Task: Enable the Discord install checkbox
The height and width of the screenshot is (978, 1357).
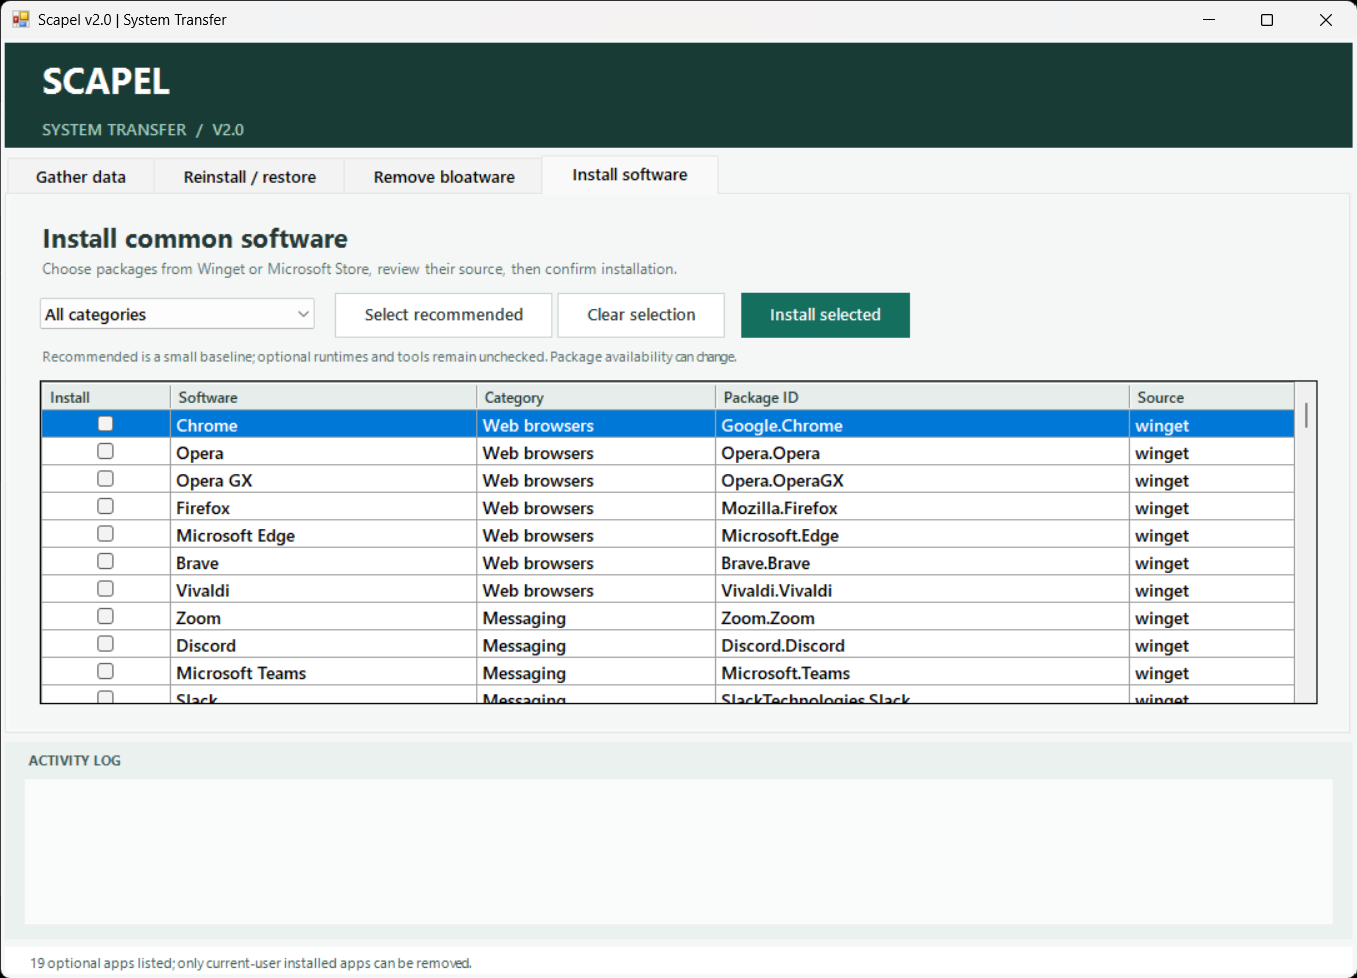Action: point(105,644)
